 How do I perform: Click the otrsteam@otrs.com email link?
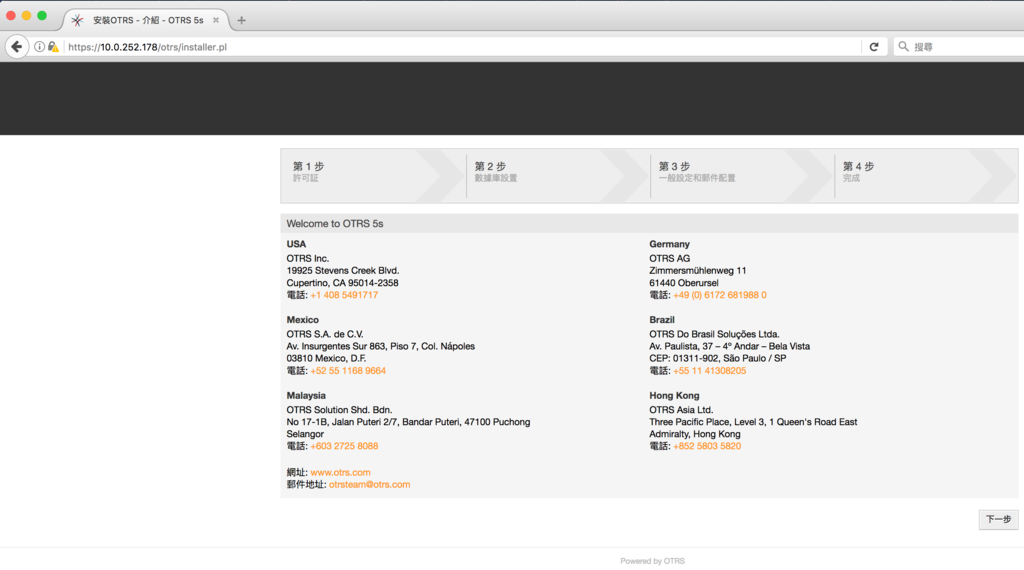pyautogui.click(x=370, y=484)
